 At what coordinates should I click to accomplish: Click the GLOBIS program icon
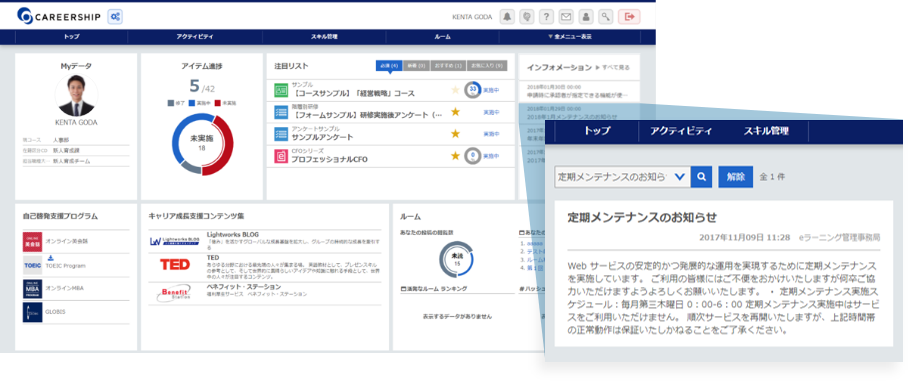[33, 312]
